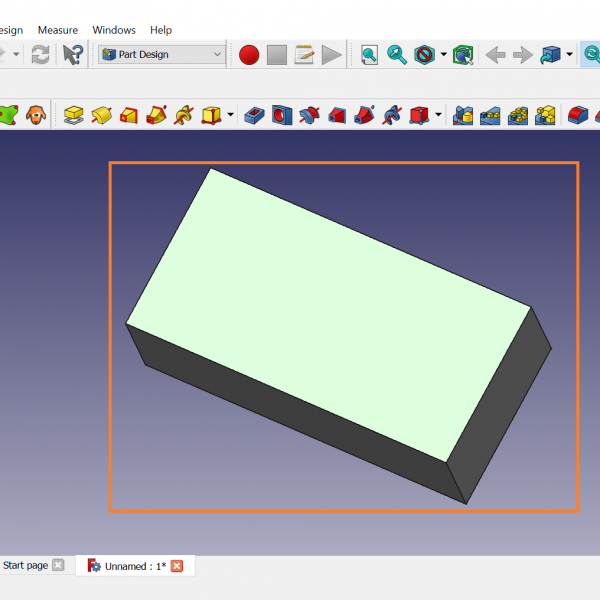The image size is (600, 600).
Task: Click the Fillet tool icon
Action: pos(577,115)
